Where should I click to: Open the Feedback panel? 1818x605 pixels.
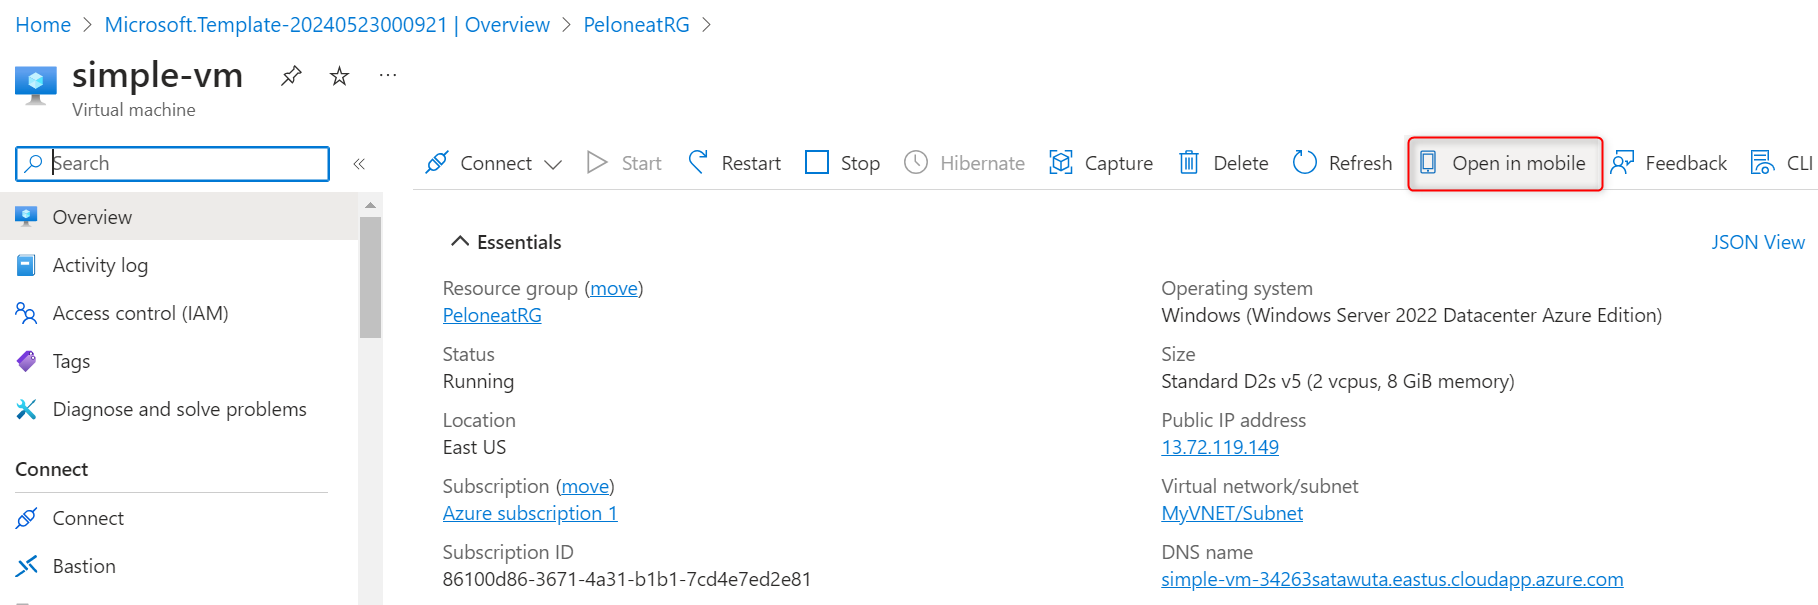[x=1669, y=163]
